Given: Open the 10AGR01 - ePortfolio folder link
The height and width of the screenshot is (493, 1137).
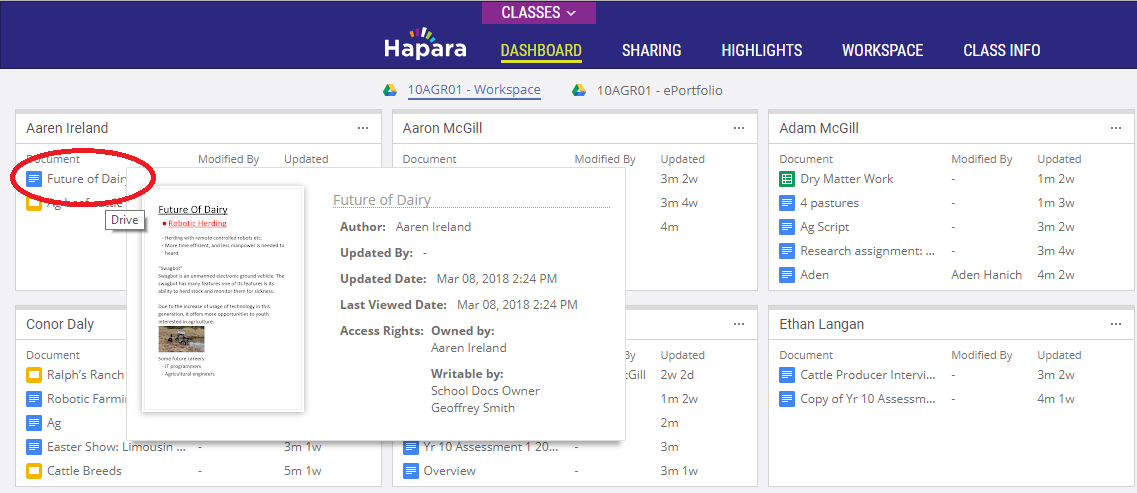Looking at the screenshot, I should (659, 91).
